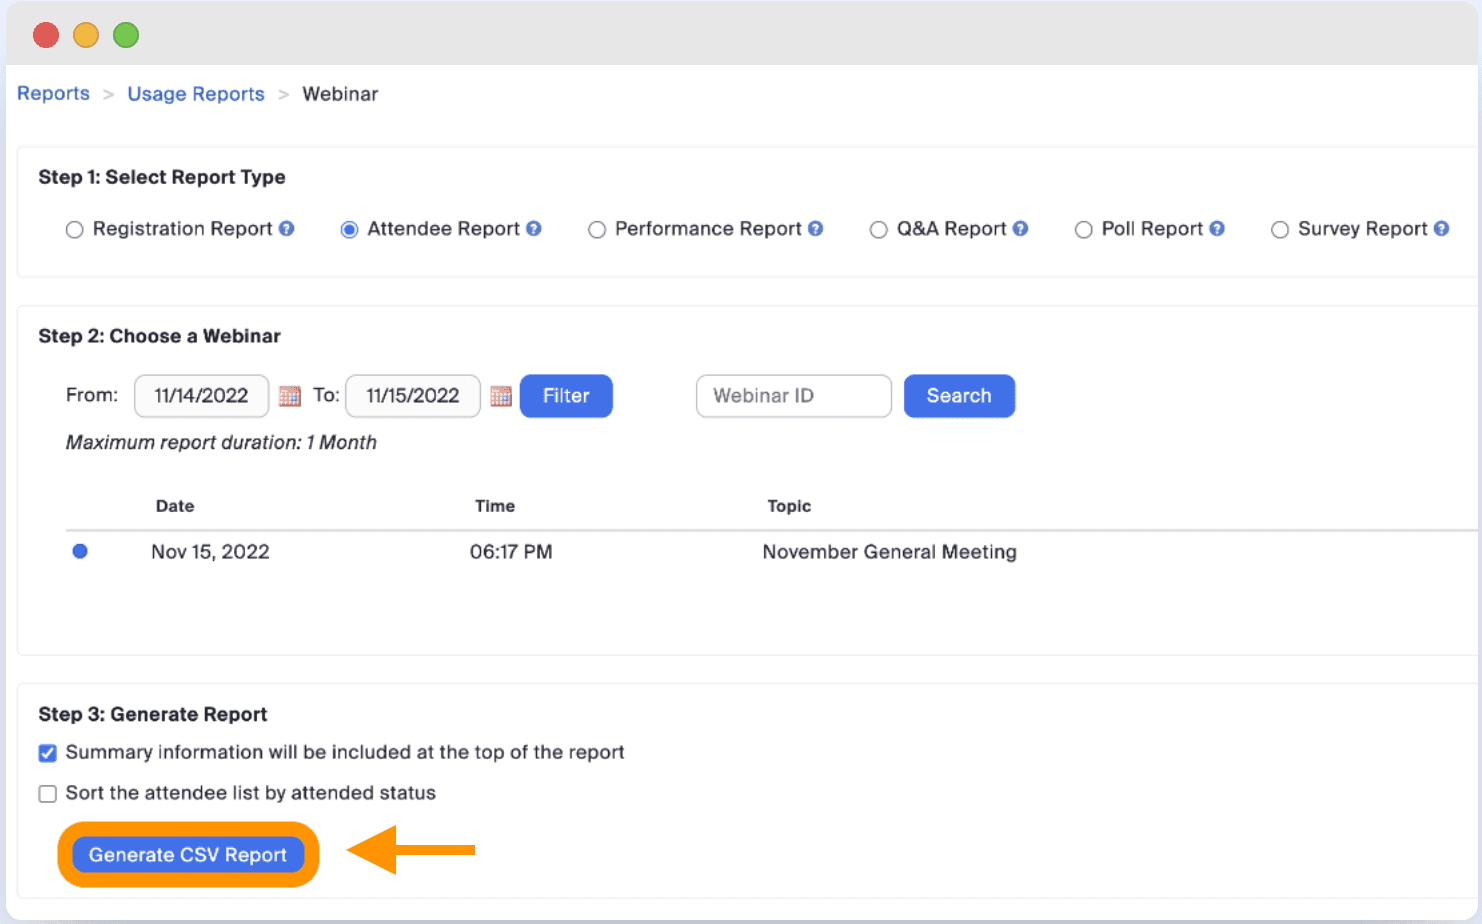Close the window with red button
1482x924 pixels.
tap(46, 35)
